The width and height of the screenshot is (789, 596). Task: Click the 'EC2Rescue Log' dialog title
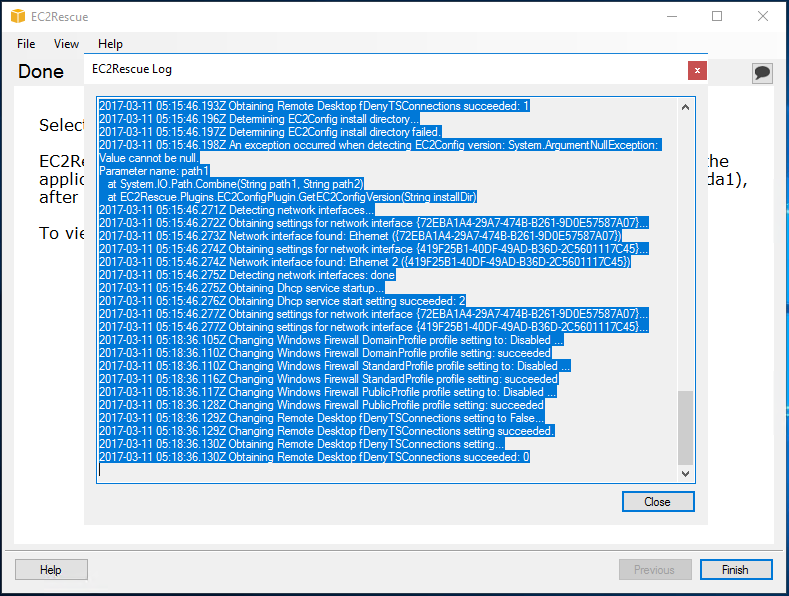[x=132, y=69]
